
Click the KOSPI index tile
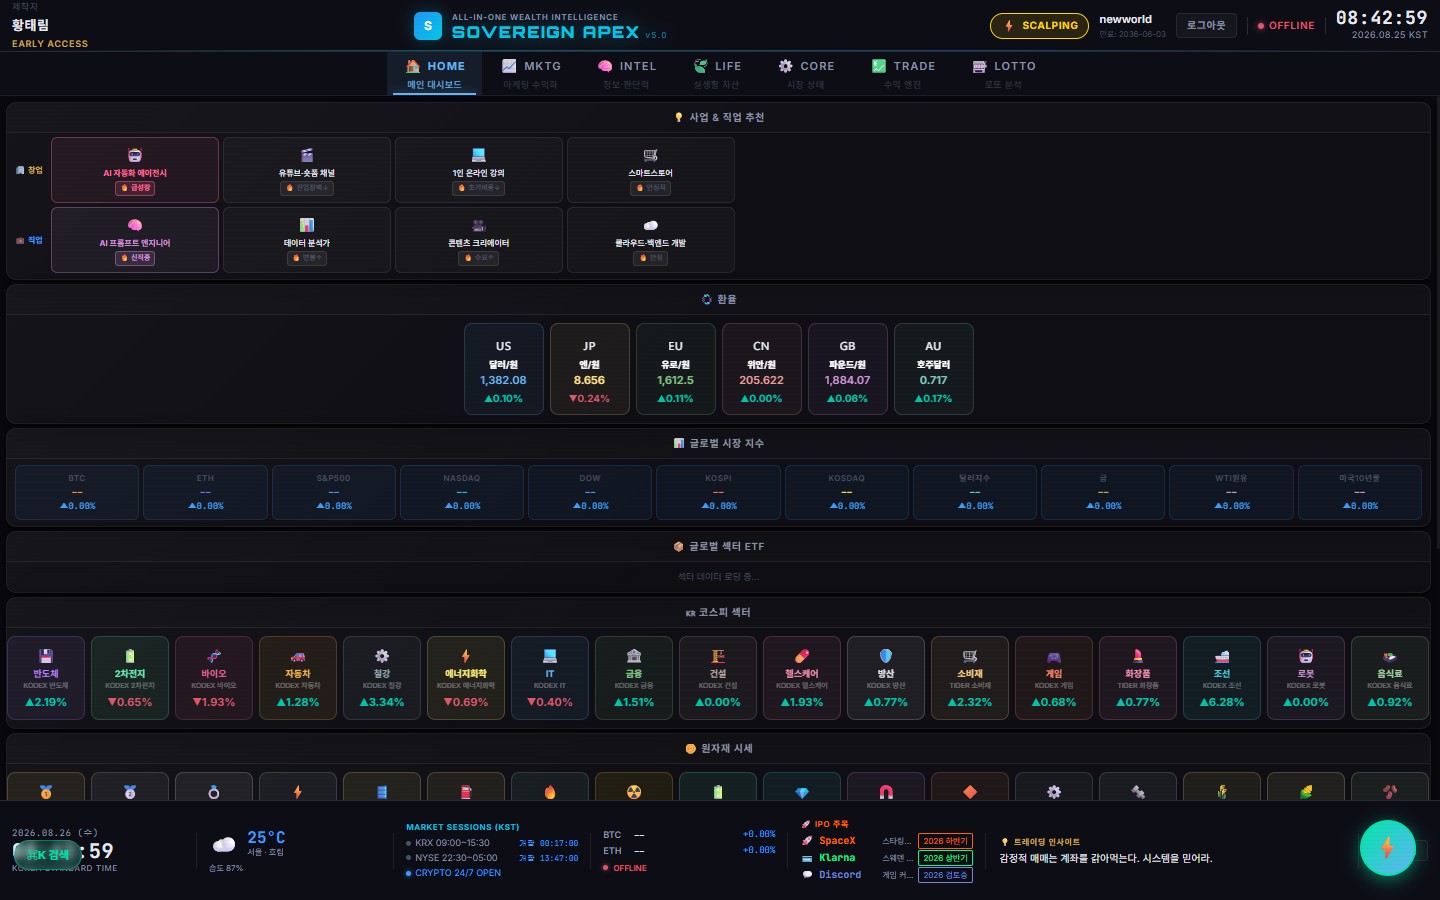pyautogui.click(x=718, y=492)
